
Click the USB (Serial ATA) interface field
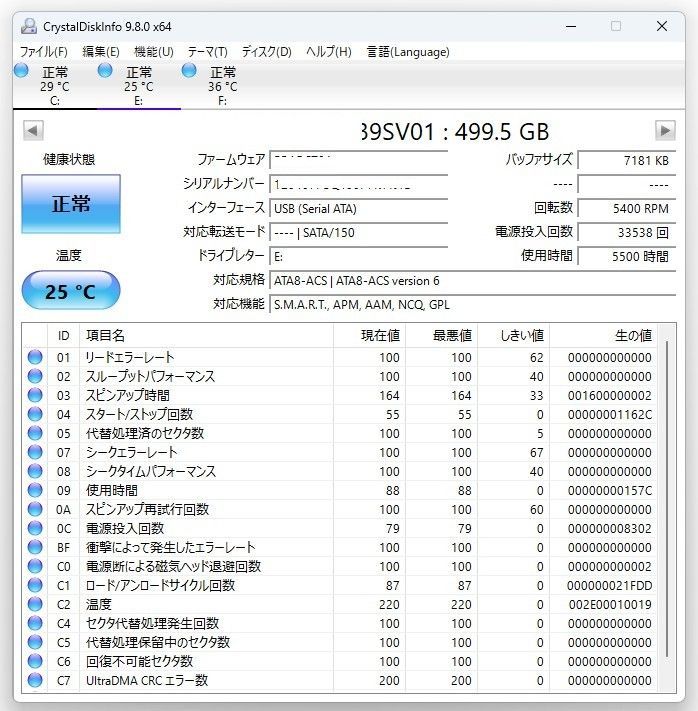[x=358, y=209]
